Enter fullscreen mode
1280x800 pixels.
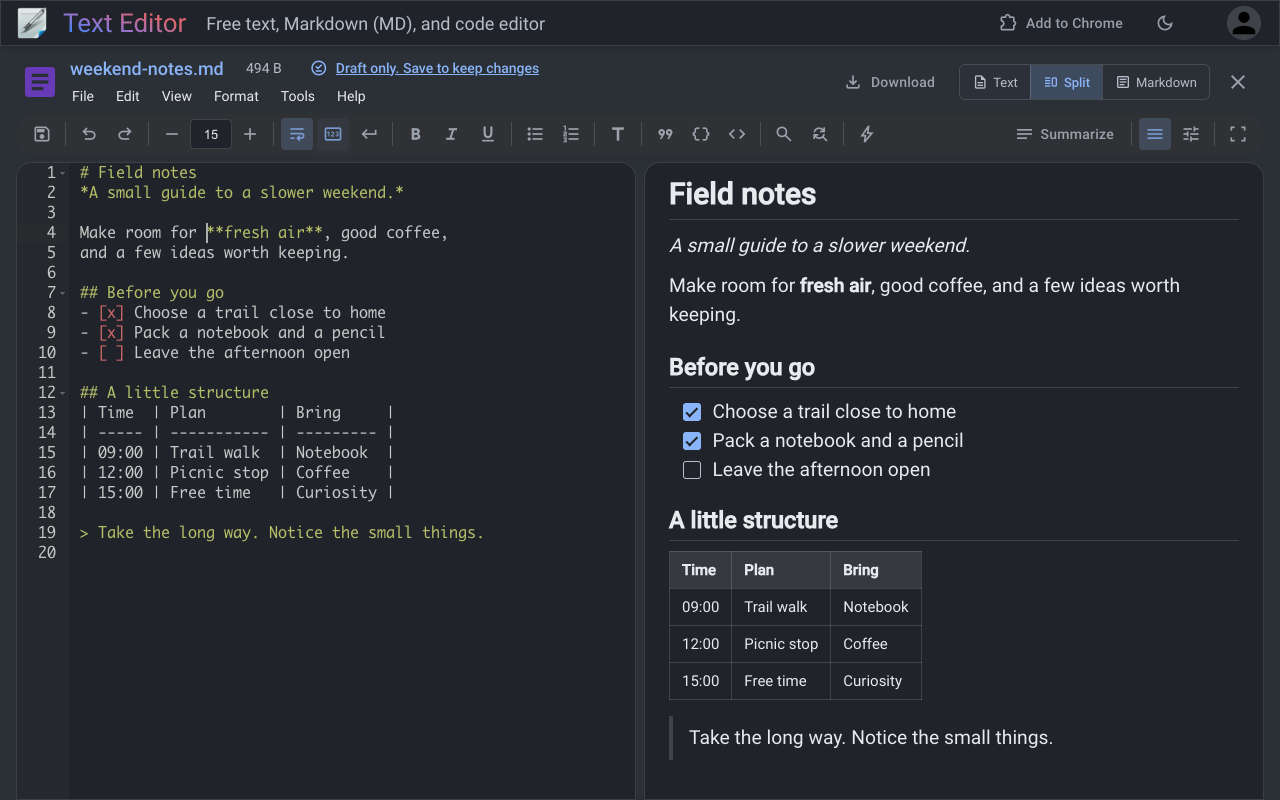[1238, 134]
